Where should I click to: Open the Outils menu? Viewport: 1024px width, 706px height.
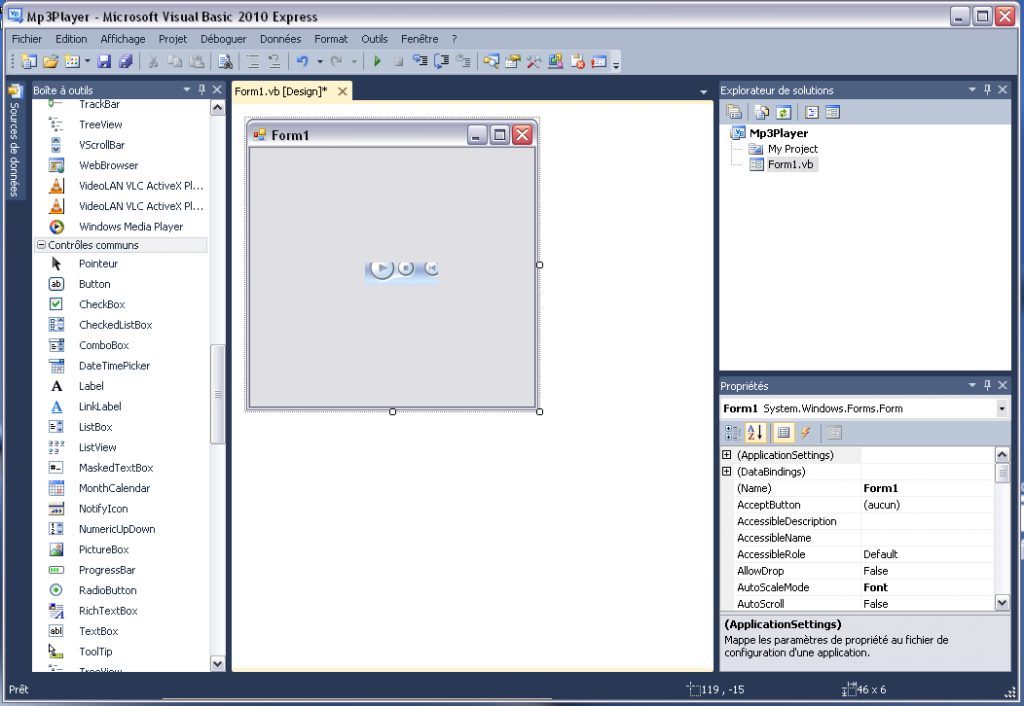[x=374, y=39]
